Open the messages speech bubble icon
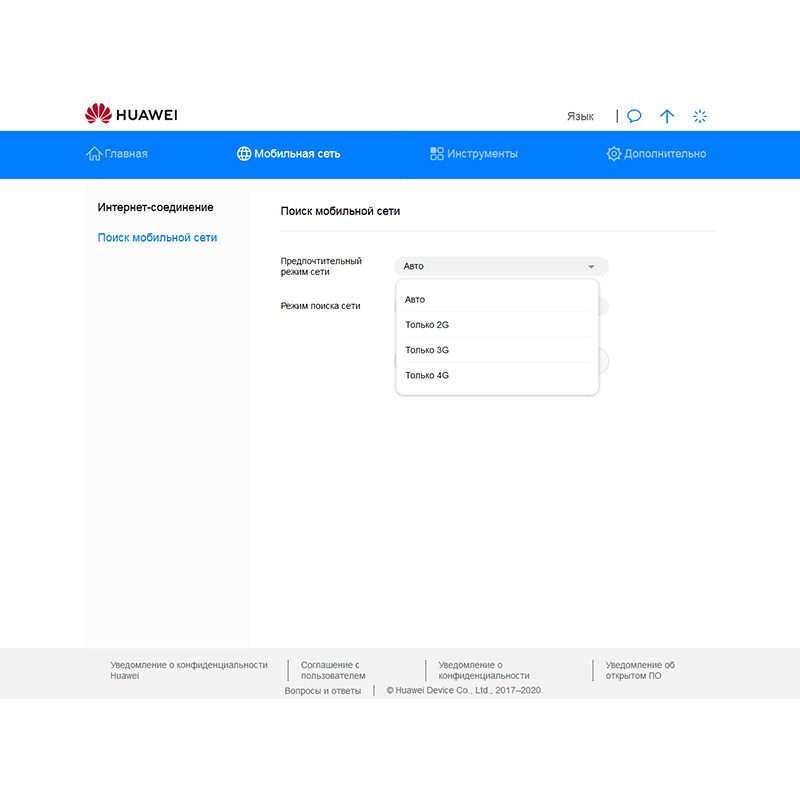 (634, 116)
